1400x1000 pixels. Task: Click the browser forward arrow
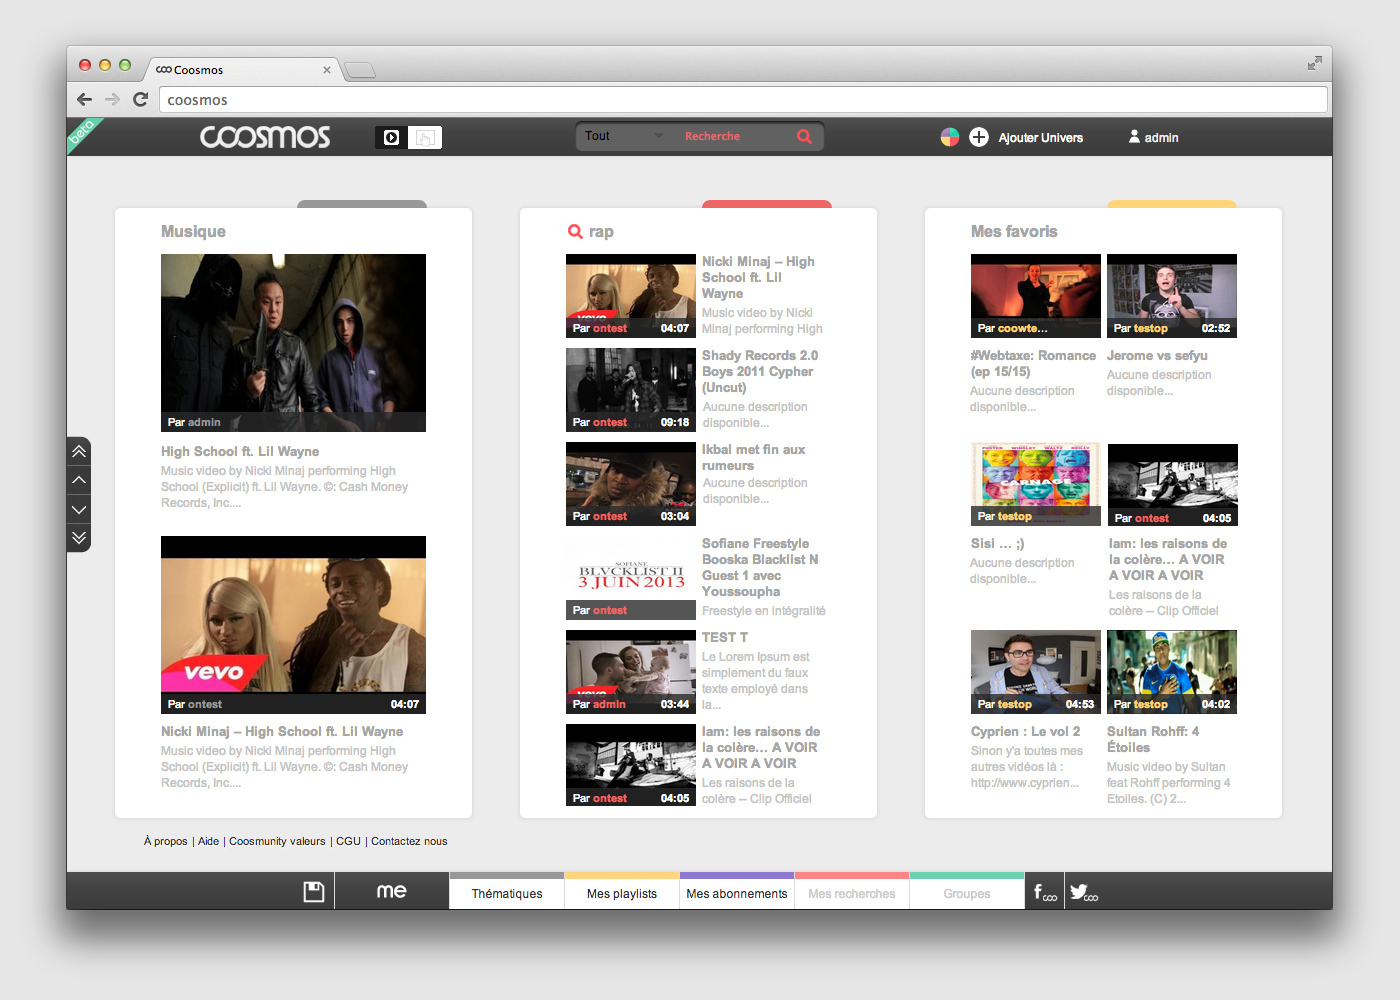click(112, 99)
